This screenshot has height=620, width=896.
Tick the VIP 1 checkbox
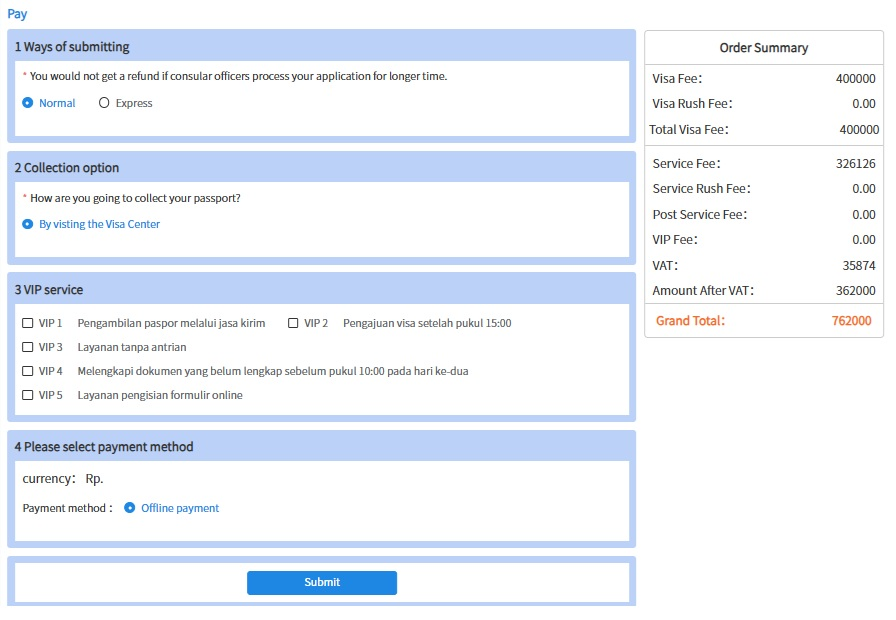(x=28, y=323)
